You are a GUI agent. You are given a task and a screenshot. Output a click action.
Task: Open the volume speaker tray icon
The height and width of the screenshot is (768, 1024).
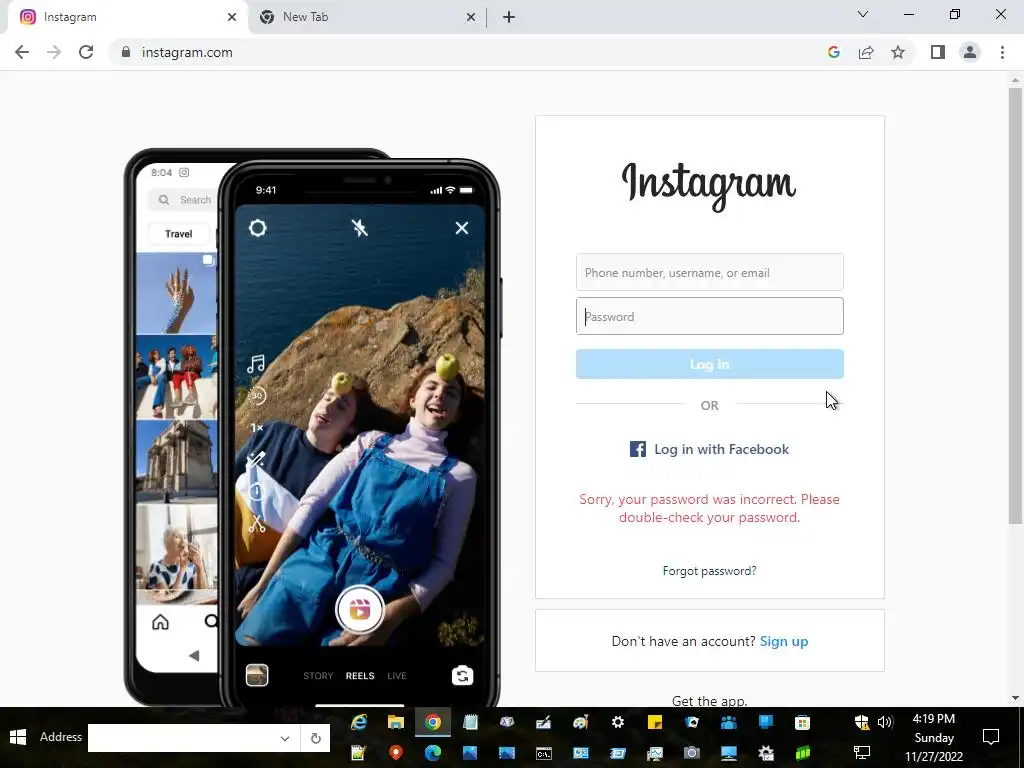884,722
